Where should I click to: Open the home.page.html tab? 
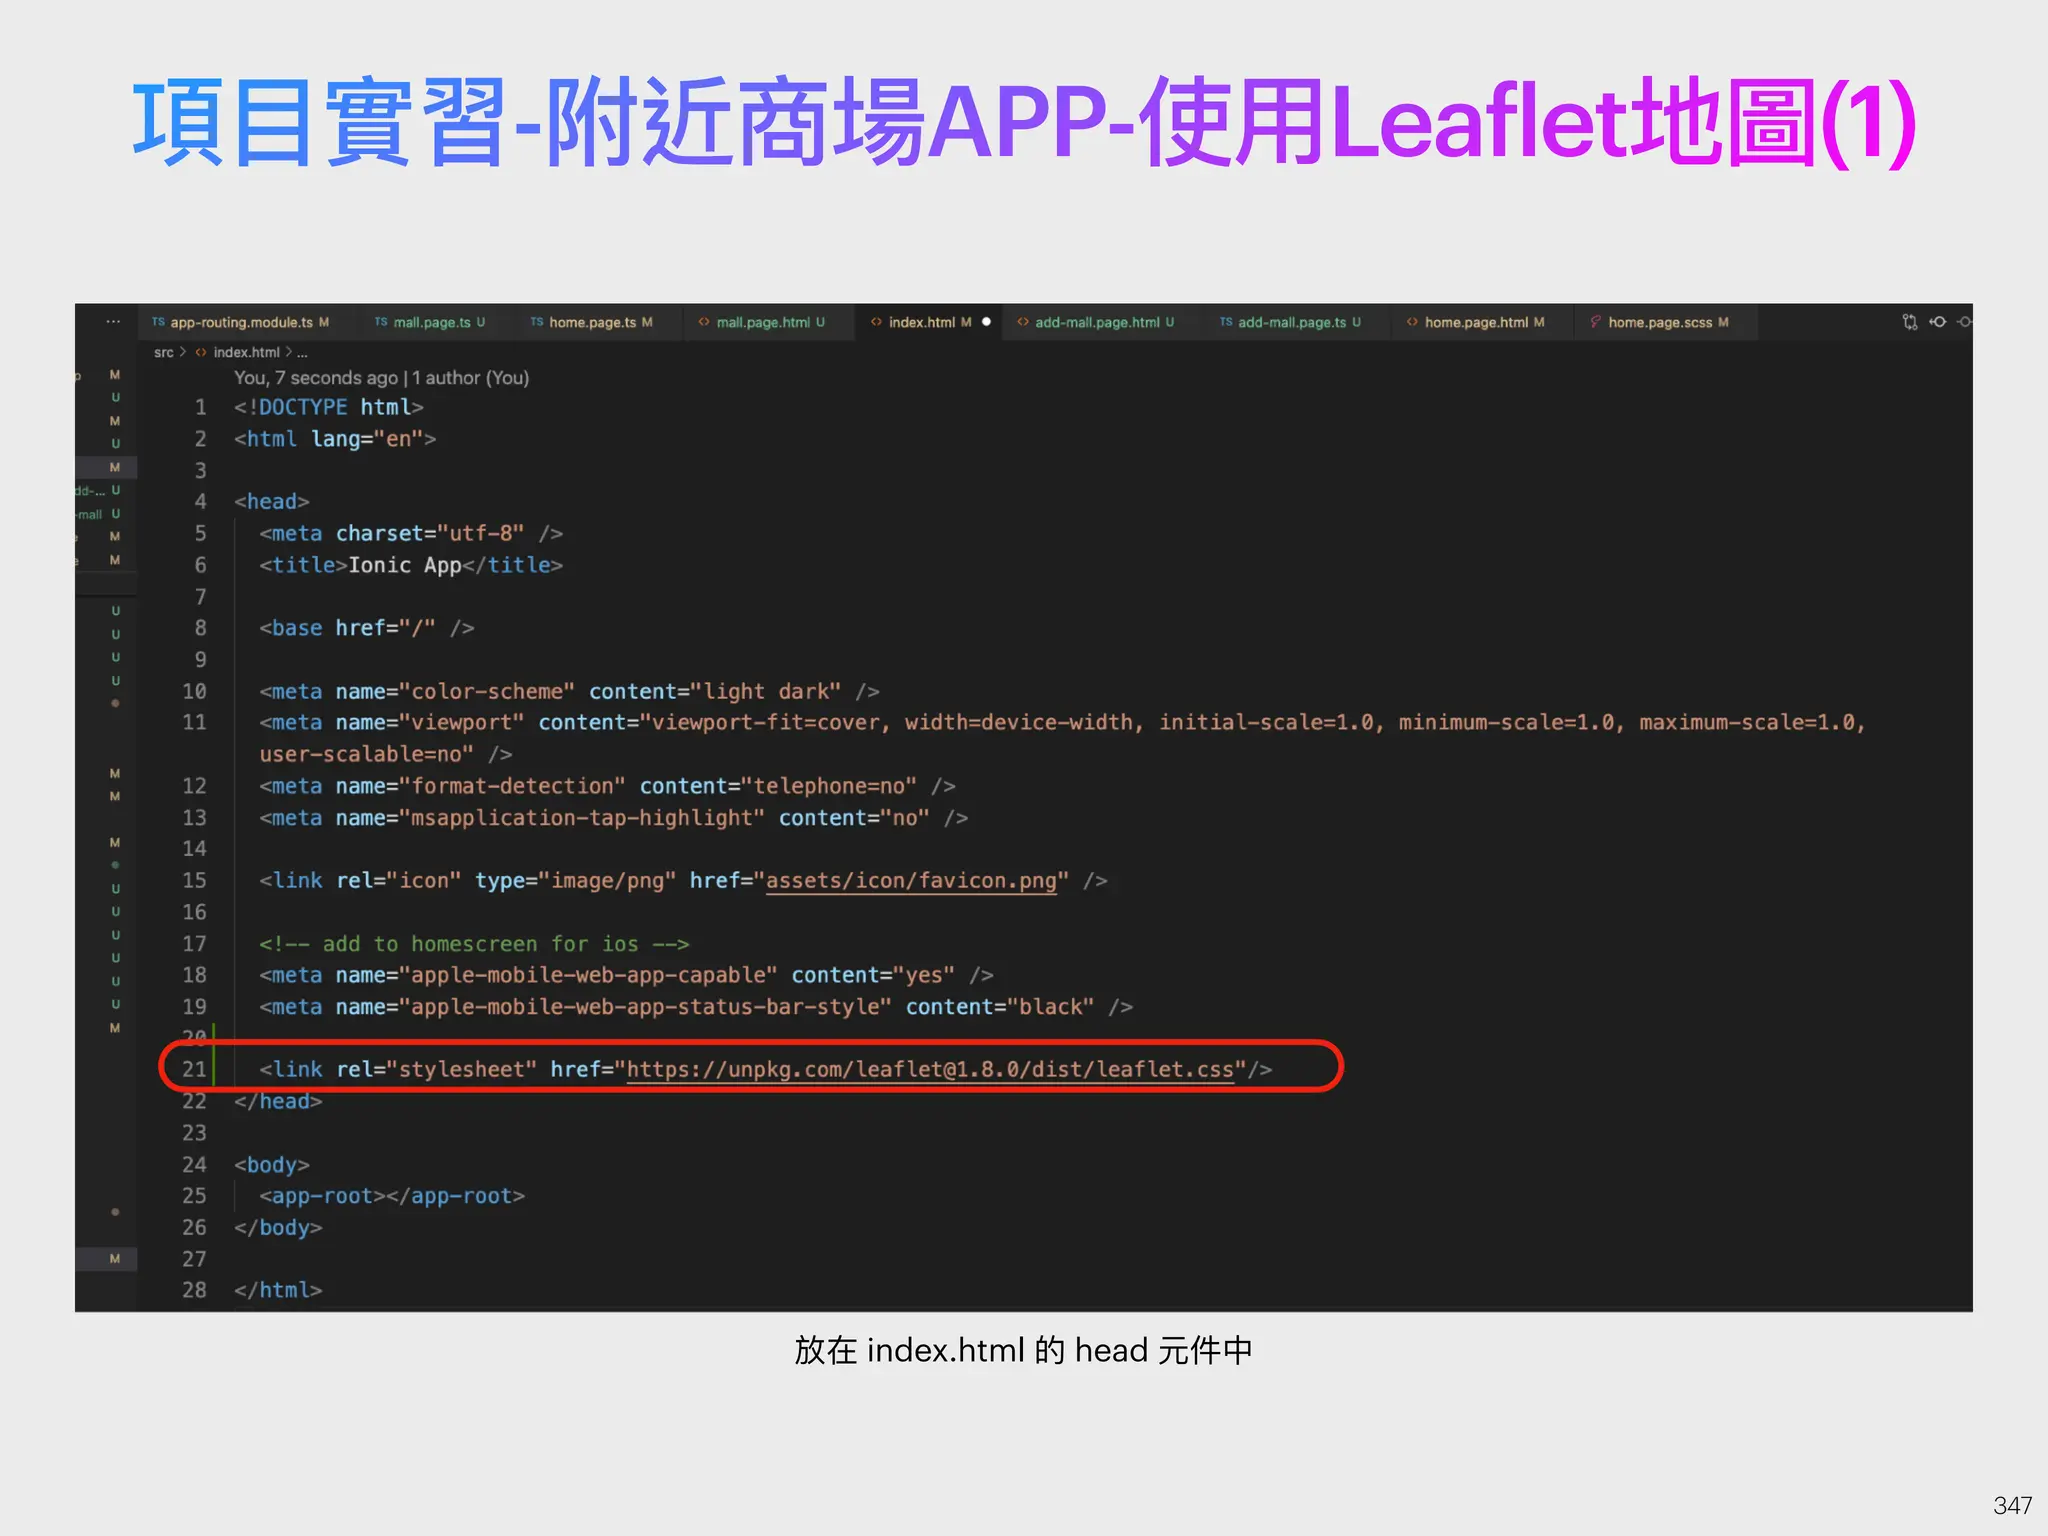pyautogui.click(x=1476, y=322)
